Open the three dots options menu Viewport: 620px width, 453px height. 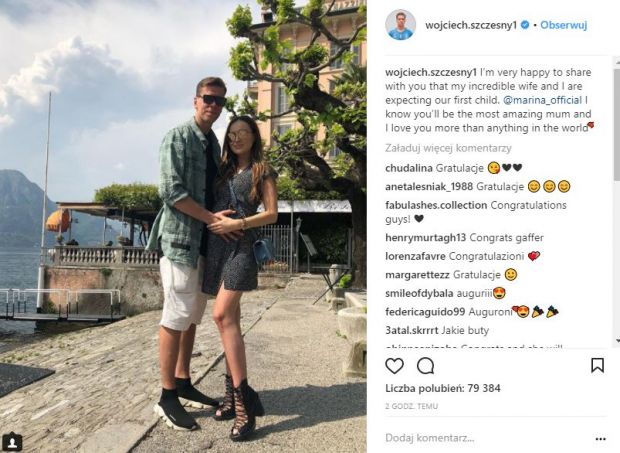point(600,438)
